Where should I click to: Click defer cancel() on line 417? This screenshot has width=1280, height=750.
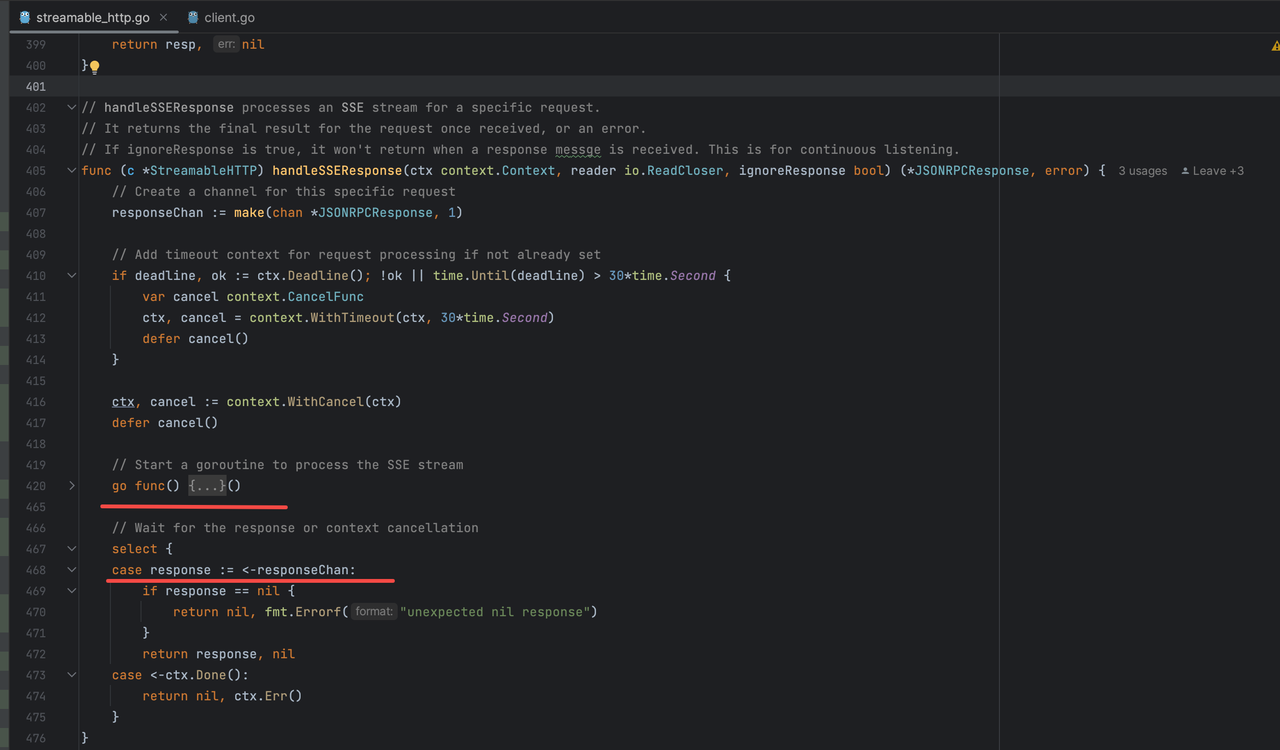point(165,422)
